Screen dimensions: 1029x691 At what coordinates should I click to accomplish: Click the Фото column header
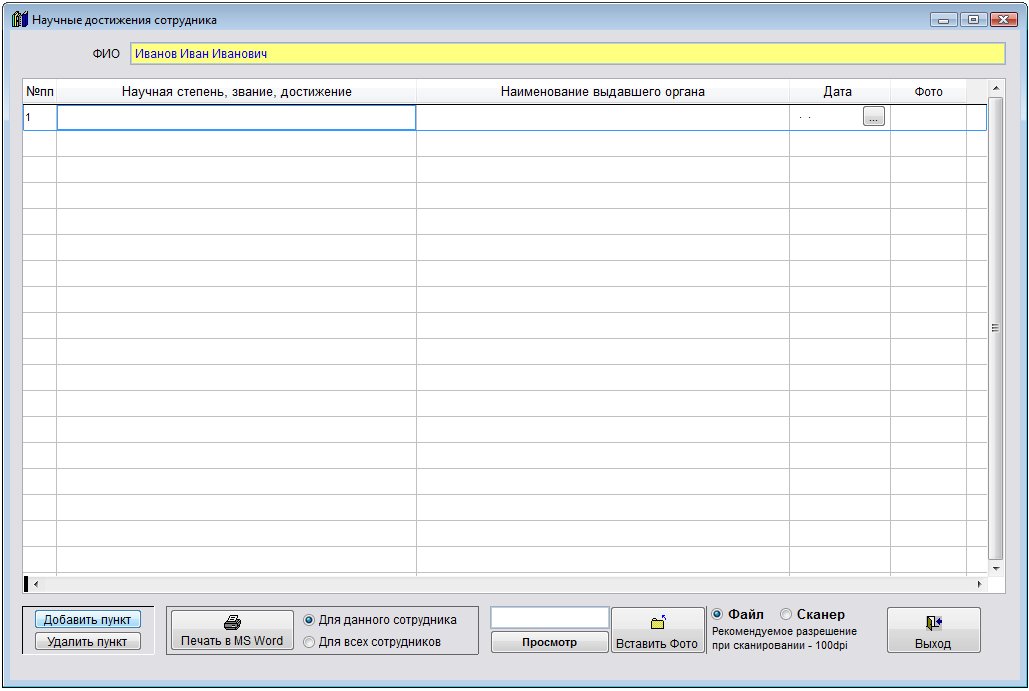[x=928, y=92]
